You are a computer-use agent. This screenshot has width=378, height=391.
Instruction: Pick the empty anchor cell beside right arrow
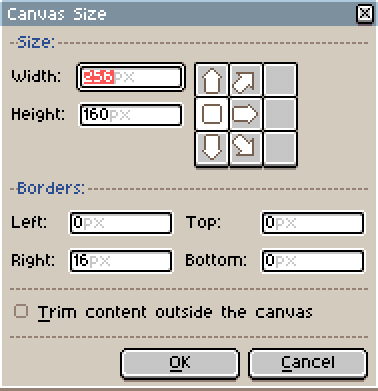click(x=280, y=114)
